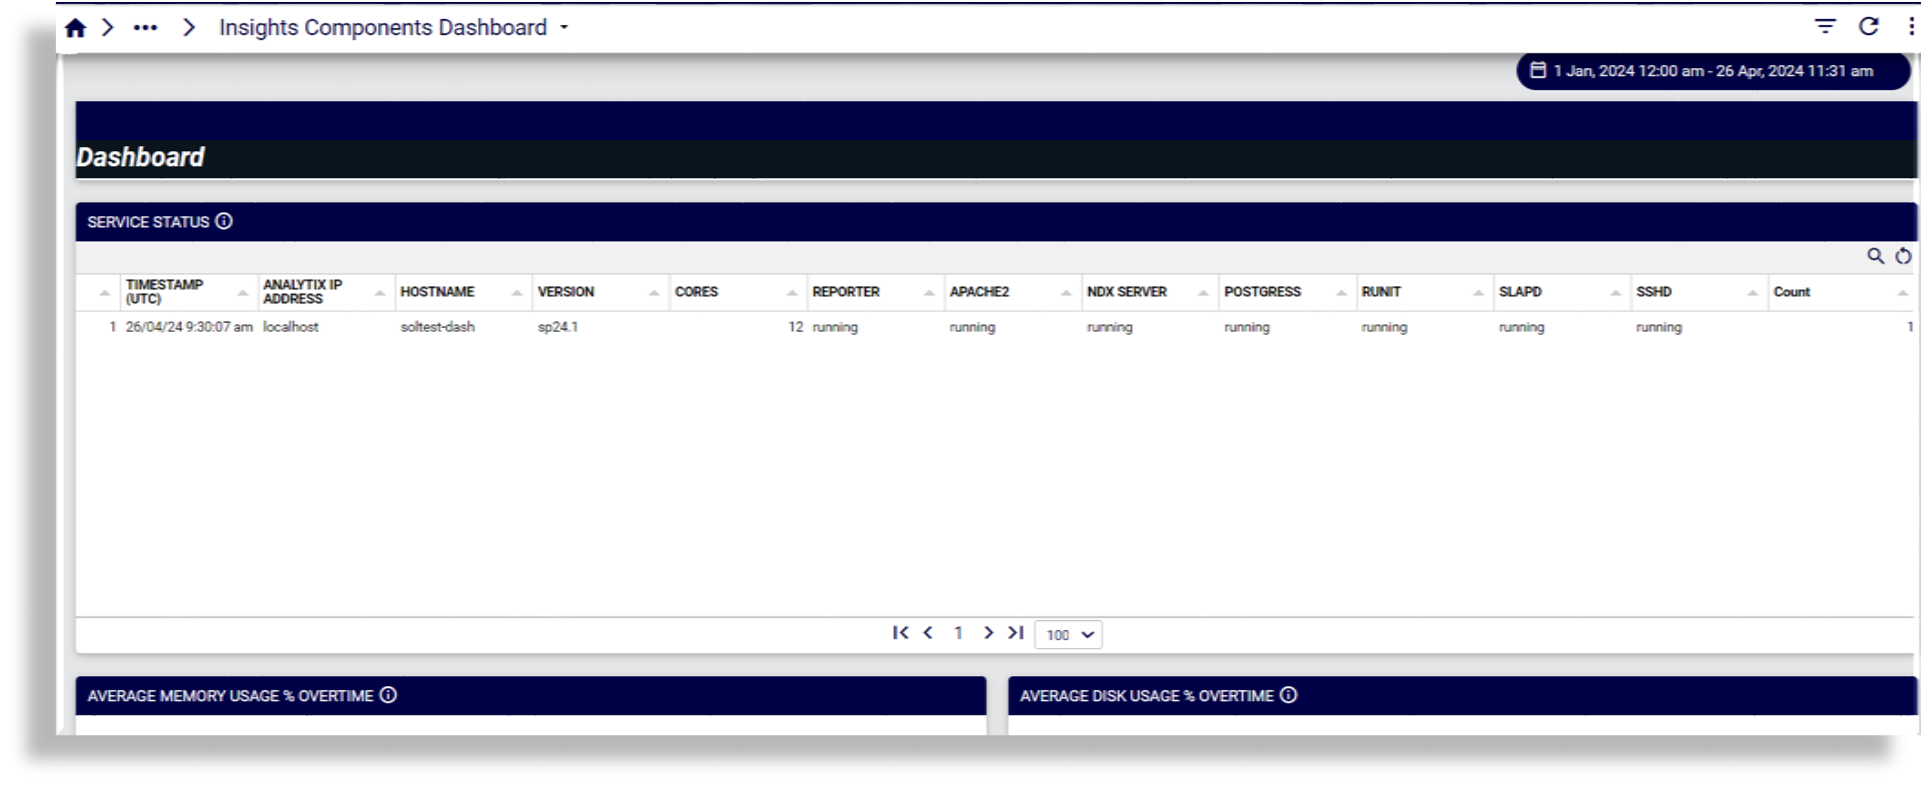Image resolution: width=1923 pixels, height=786 pixels.
Task: Open the 100 rows-per-page dropdown
Action: click(1068, 635)
